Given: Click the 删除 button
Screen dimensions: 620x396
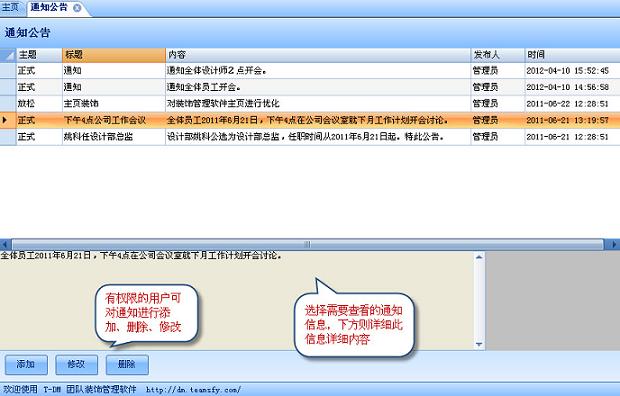Looking at the screenshot, I should 127,364.
